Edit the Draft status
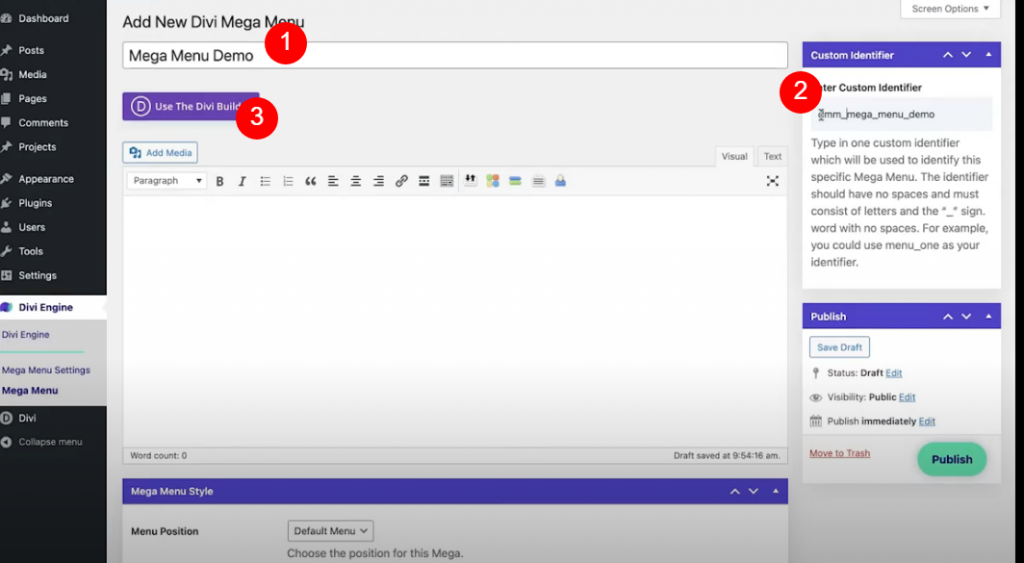1024x563 pixels. point(893,373)
